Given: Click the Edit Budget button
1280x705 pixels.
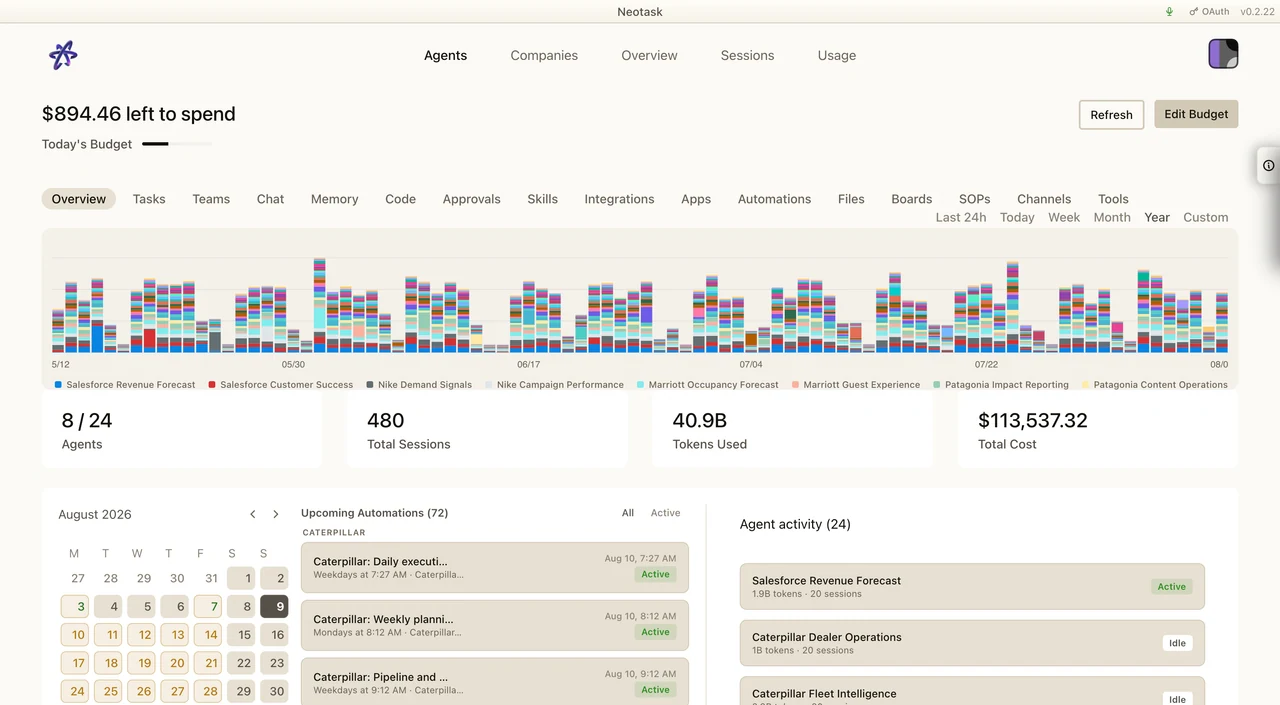Looking at the screenshot, I should [x=1196, y=114].
